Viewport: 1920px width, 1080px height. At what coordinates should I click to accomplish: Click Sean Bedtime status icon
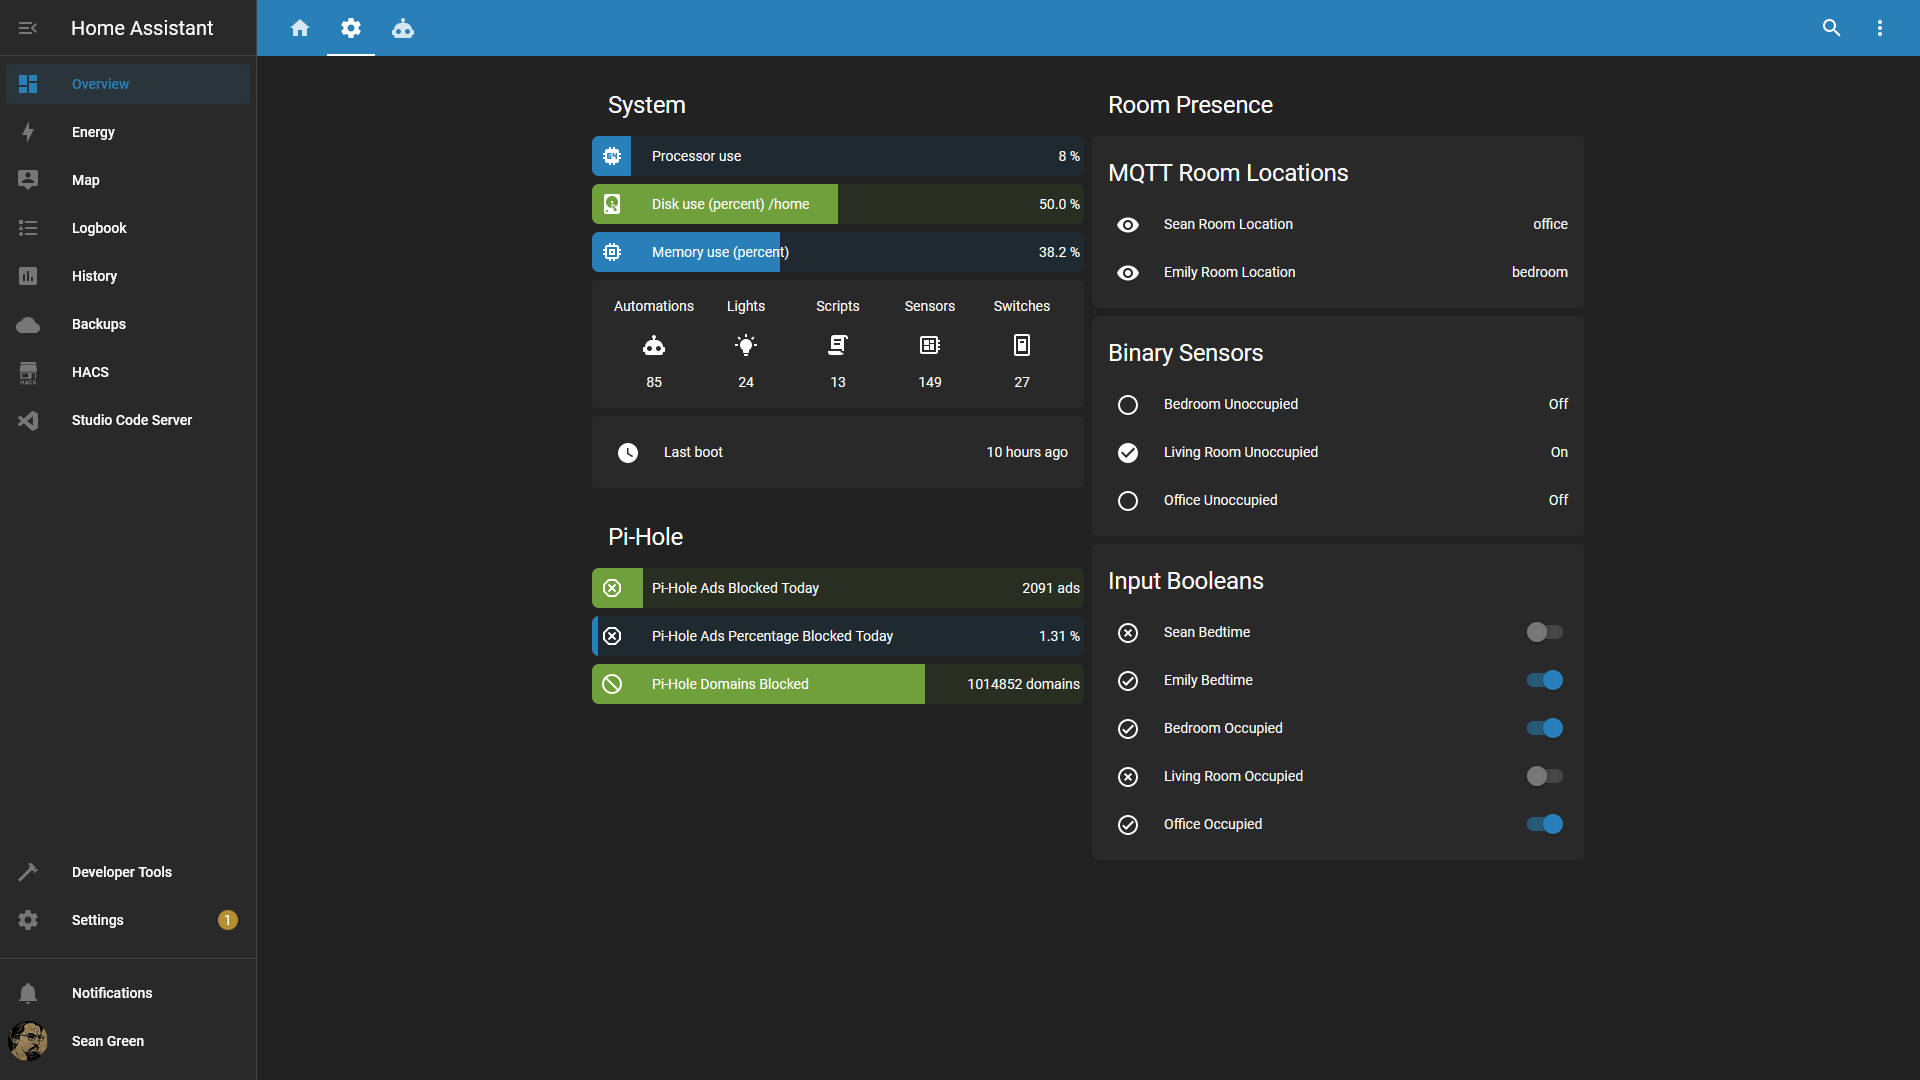pyautogui.click(x=1128, y=633)
